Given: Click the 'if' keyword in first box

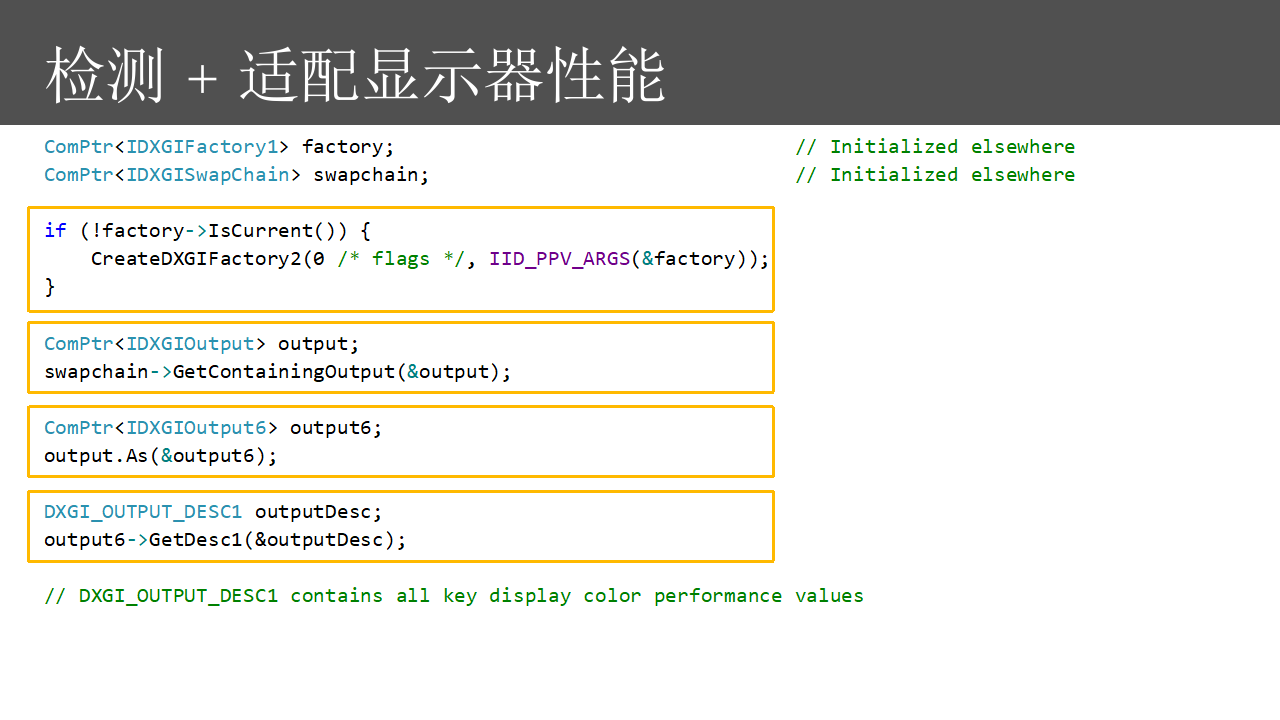Looking at the screenshot, I should point(55,231).
